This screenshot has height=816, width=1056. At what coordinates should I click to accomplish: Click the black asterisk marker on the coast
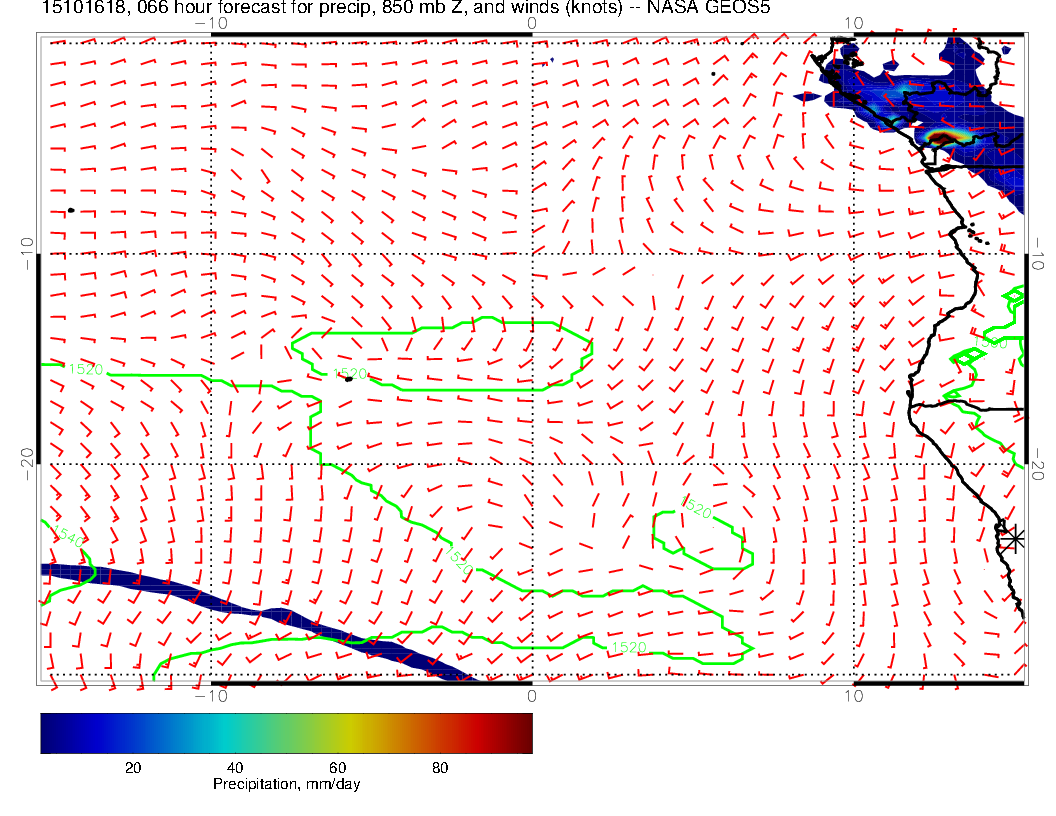1014,538
